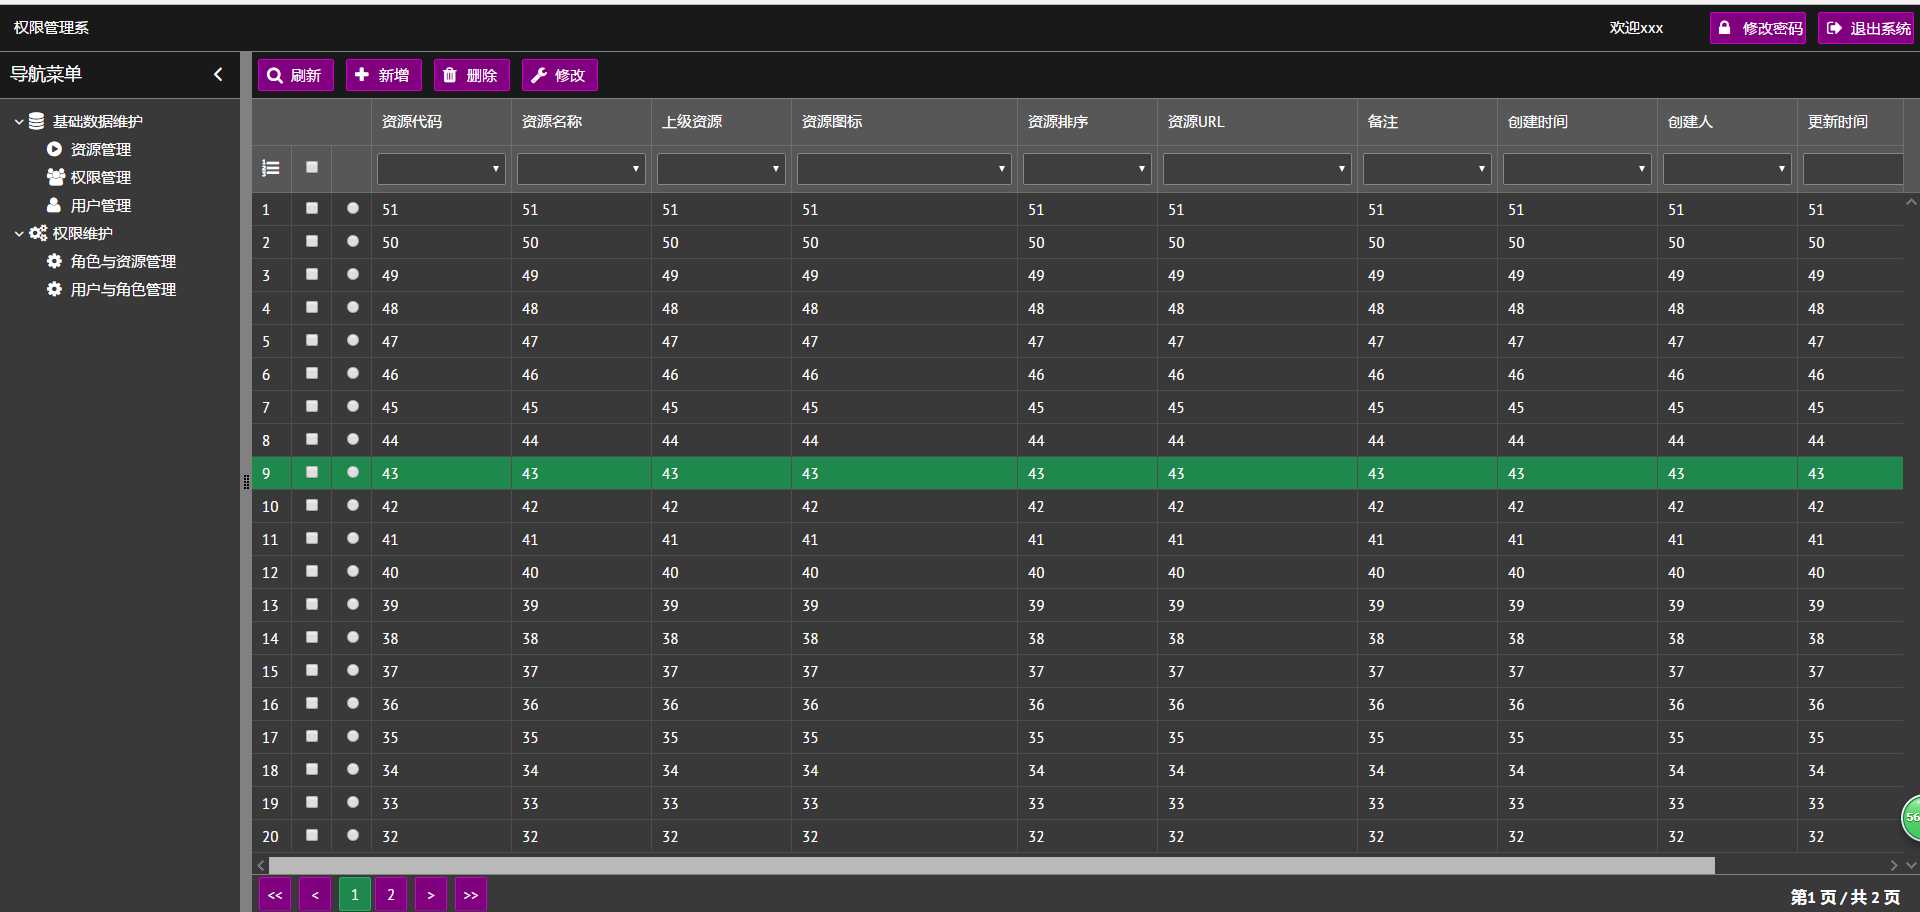Click the gear icon beside 用户与角色管理

(x=54, y=289)
